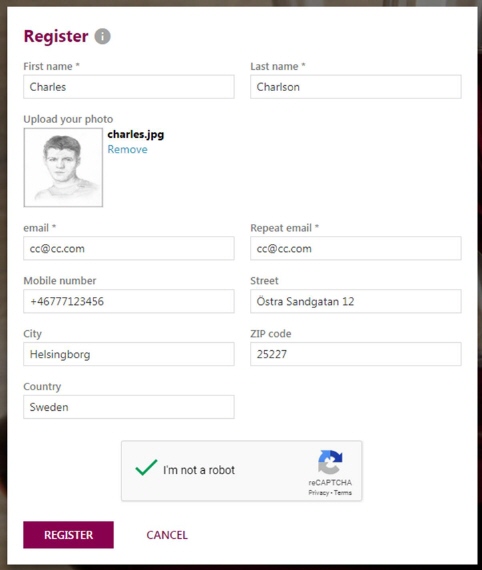
Task: Click the Register heading title
Action: (56, 36)
